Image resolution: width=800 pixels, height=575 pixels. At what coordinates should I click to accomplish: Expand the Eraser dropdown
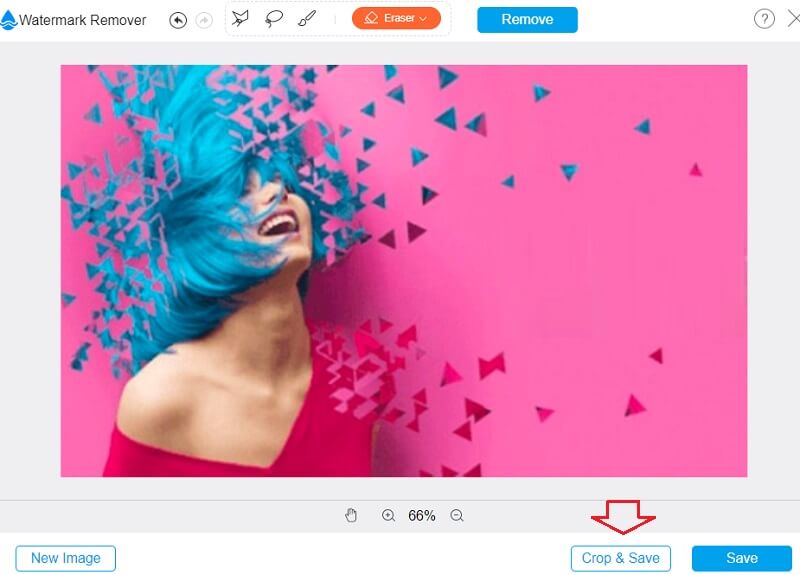pos(396,18)
